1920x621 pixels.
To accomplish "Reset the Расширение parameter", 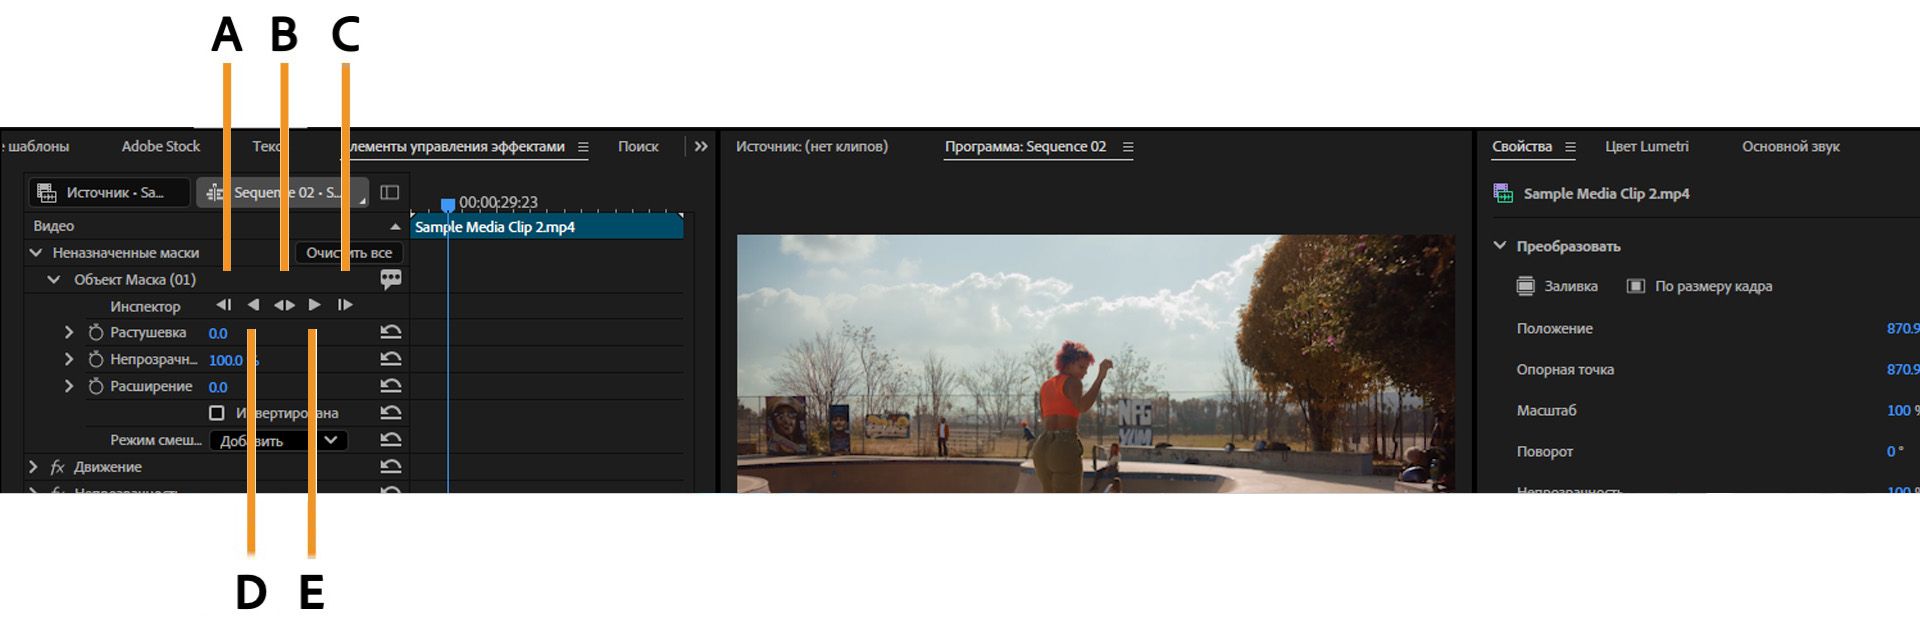I will (x=391, y=386).
